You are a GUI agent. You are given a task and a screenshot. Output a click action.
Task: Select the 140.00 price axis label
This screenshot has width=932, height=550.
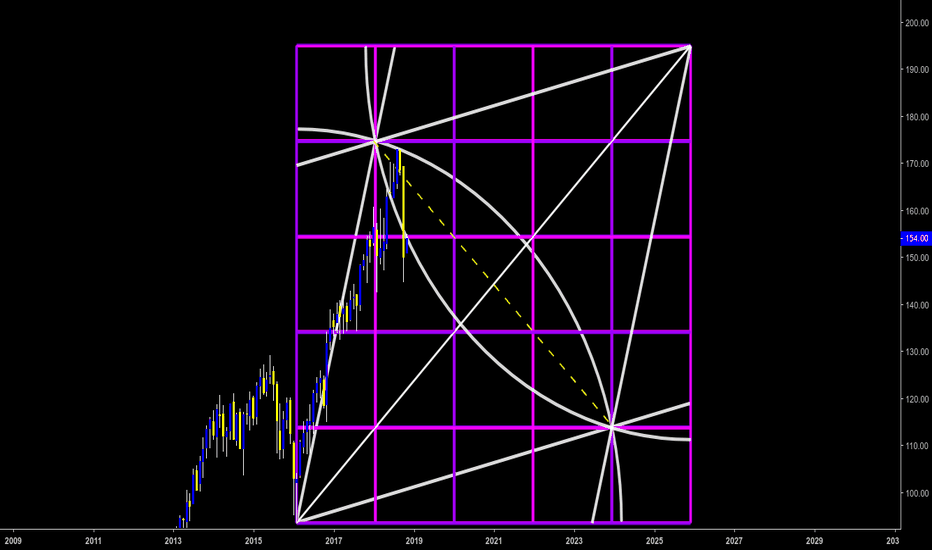(917, 305)
